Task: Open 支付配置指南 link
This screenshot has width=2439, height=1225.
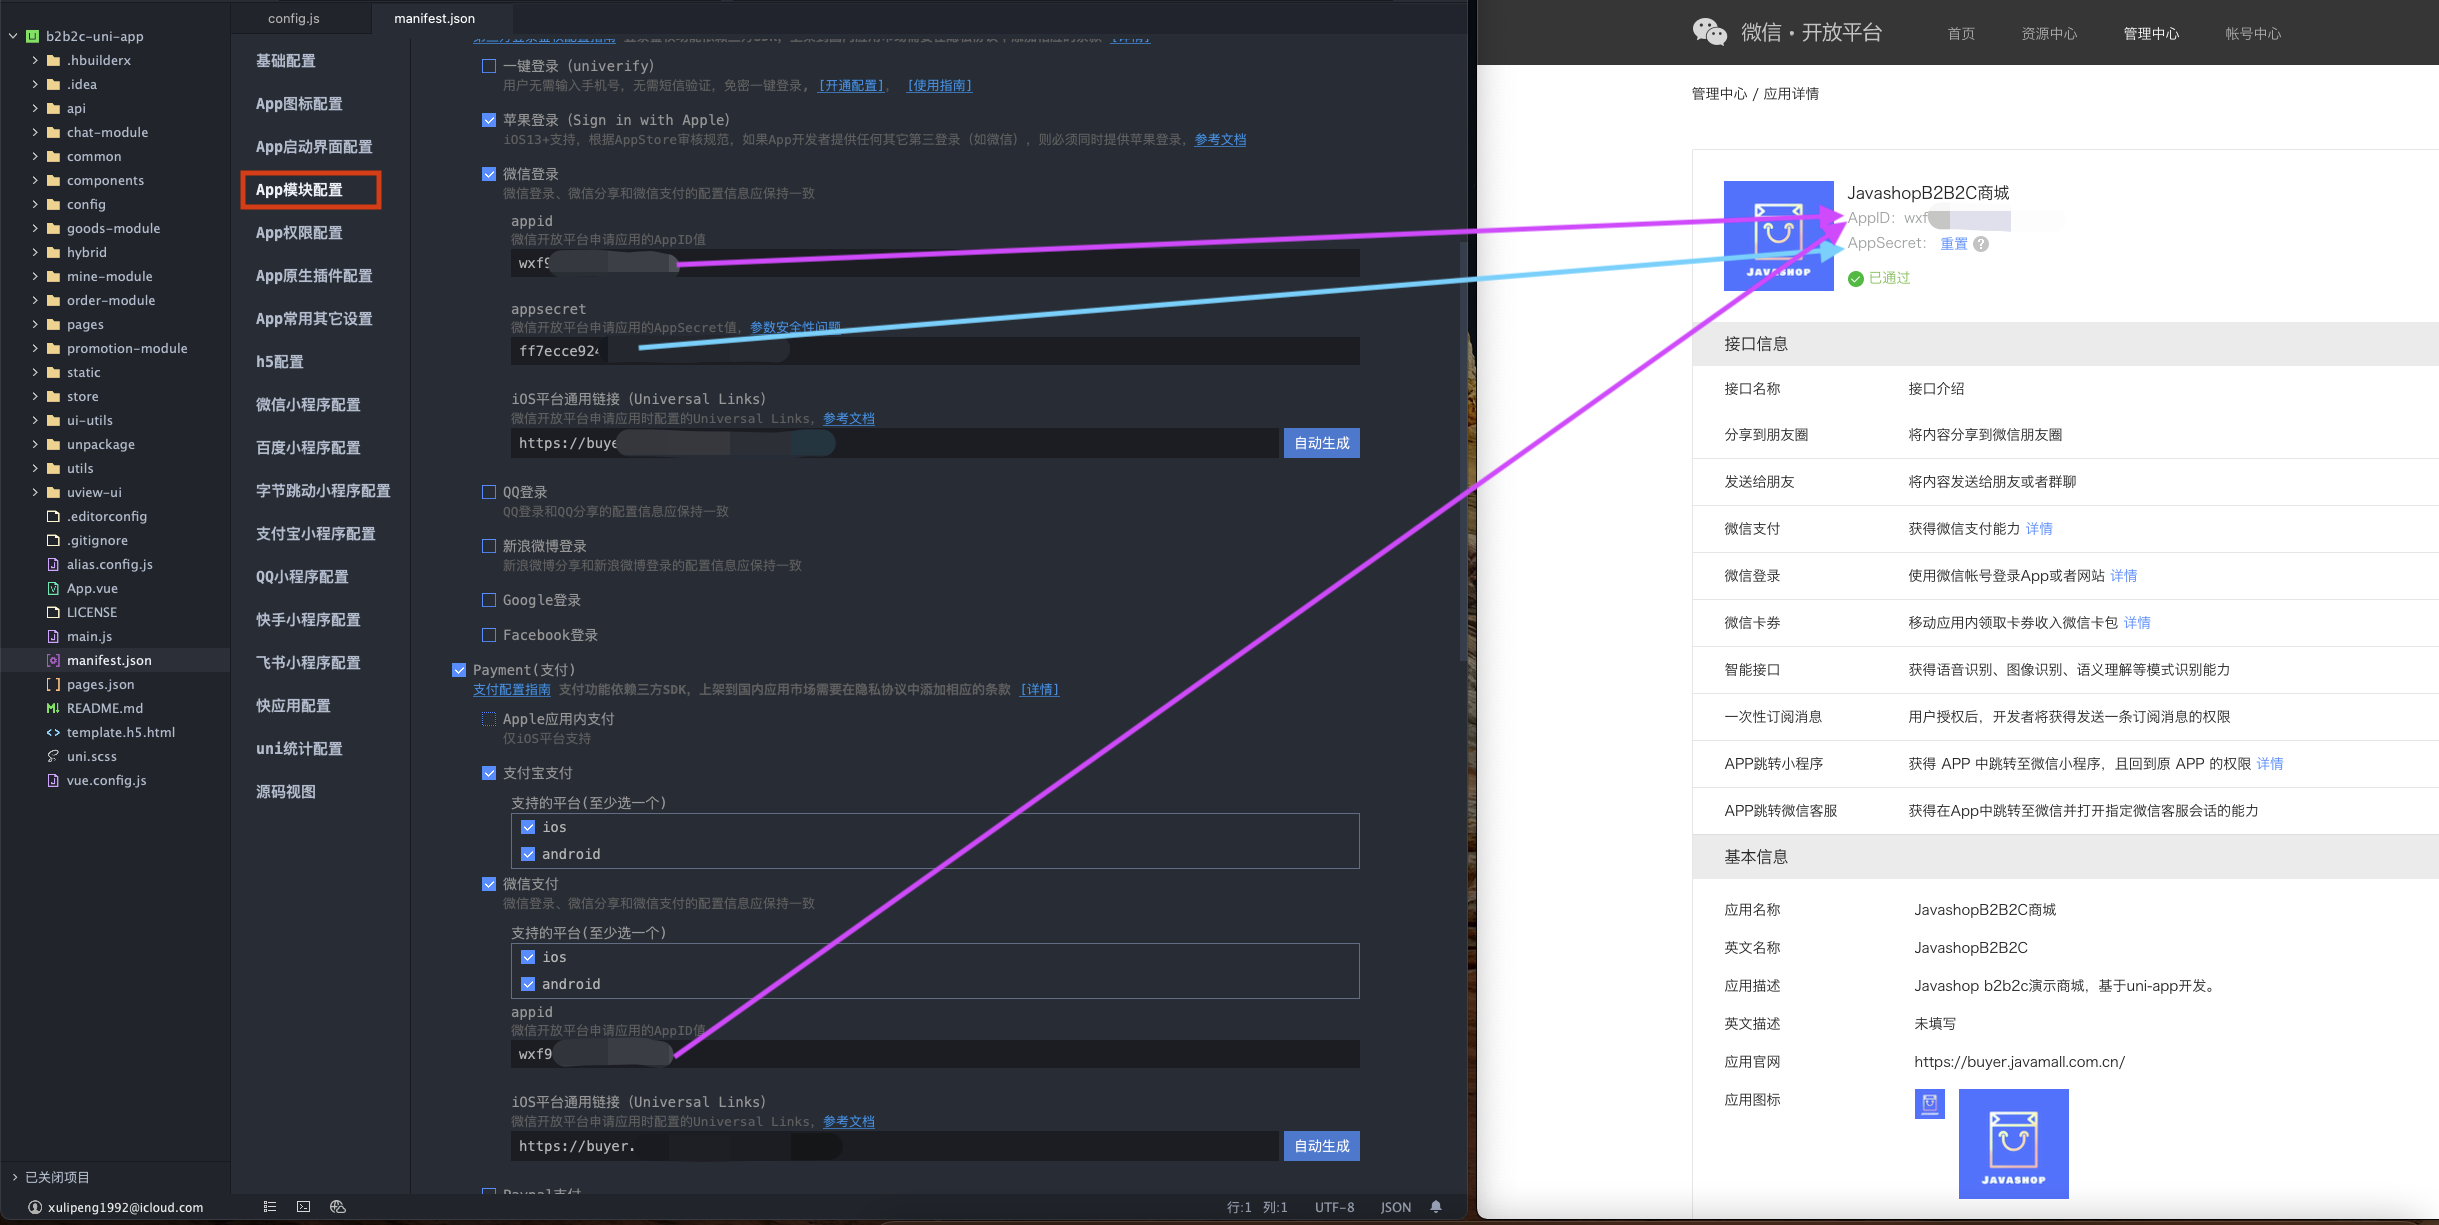Action: click(512, 690)
